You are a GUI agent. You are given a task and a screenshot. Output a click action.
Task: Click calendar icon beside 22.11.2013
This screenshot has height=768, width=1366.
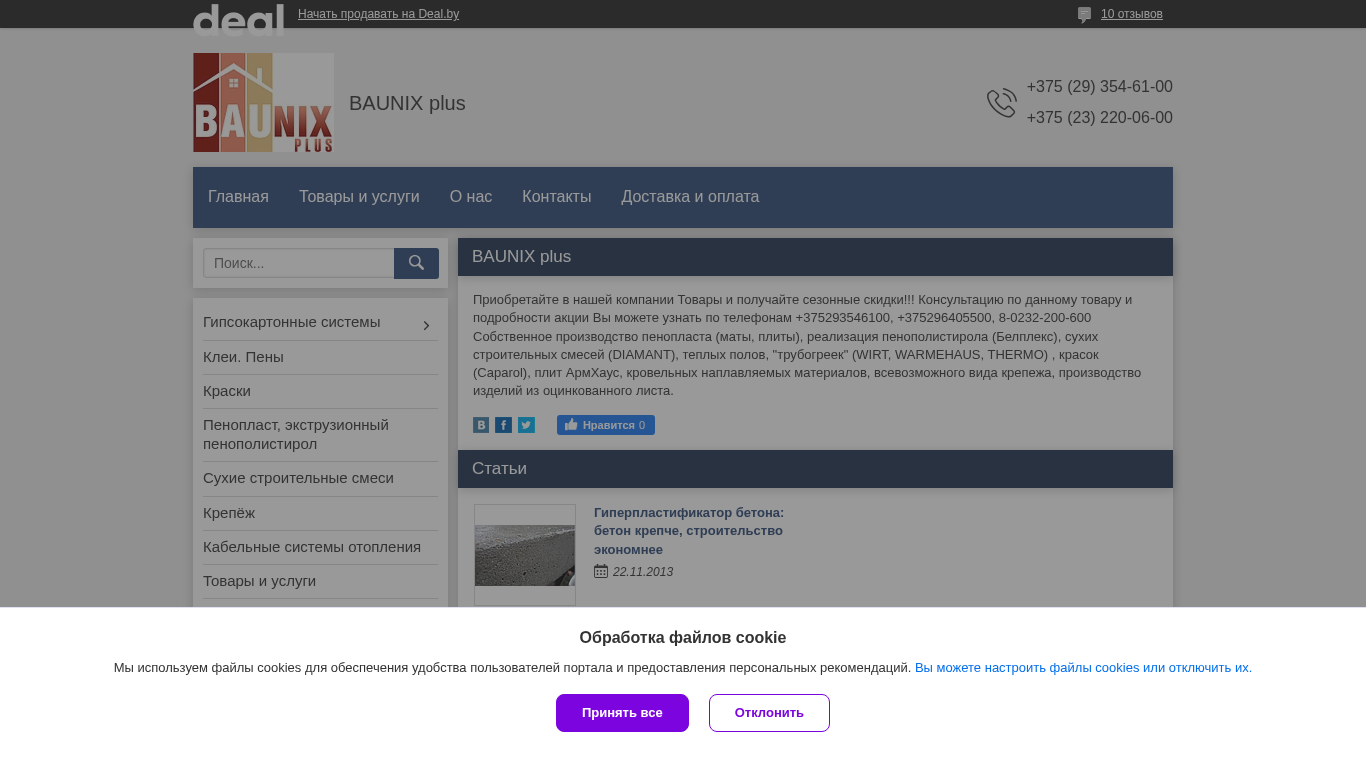pyautogui.click(x=601, y=571)
